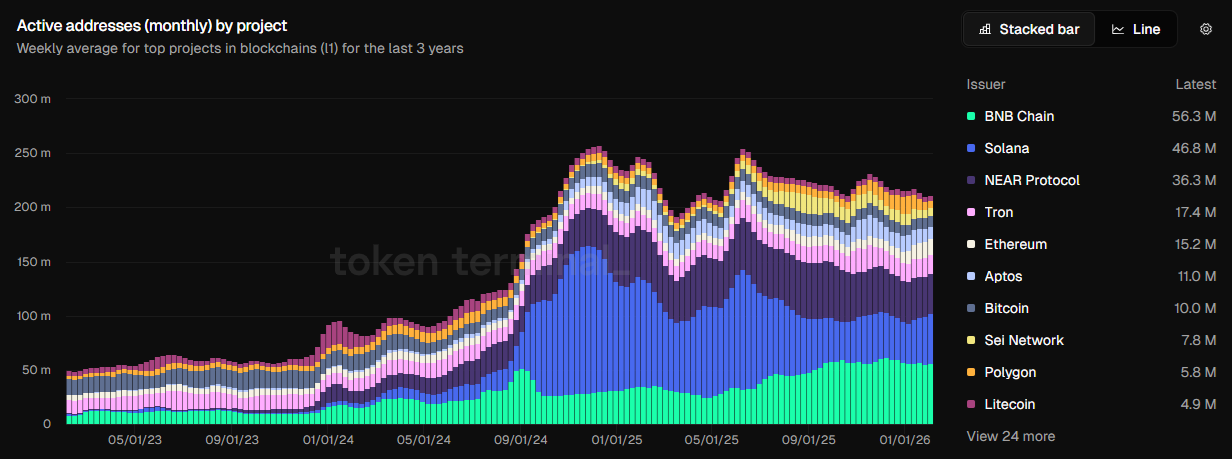Click the Sei Network legend dot

coord(971,341)
